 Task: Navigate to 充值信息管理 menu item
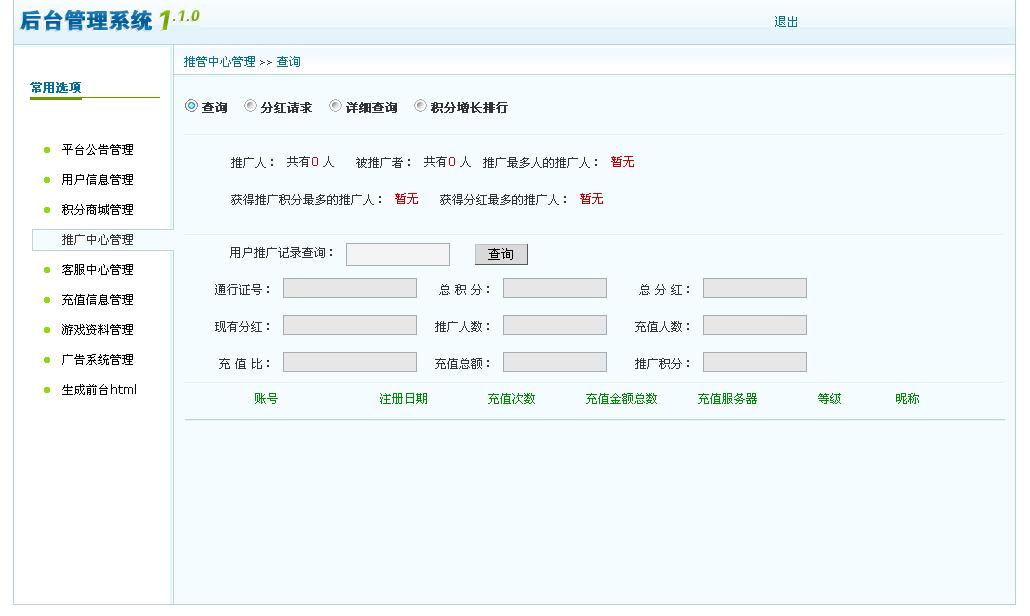coord(97,300)
